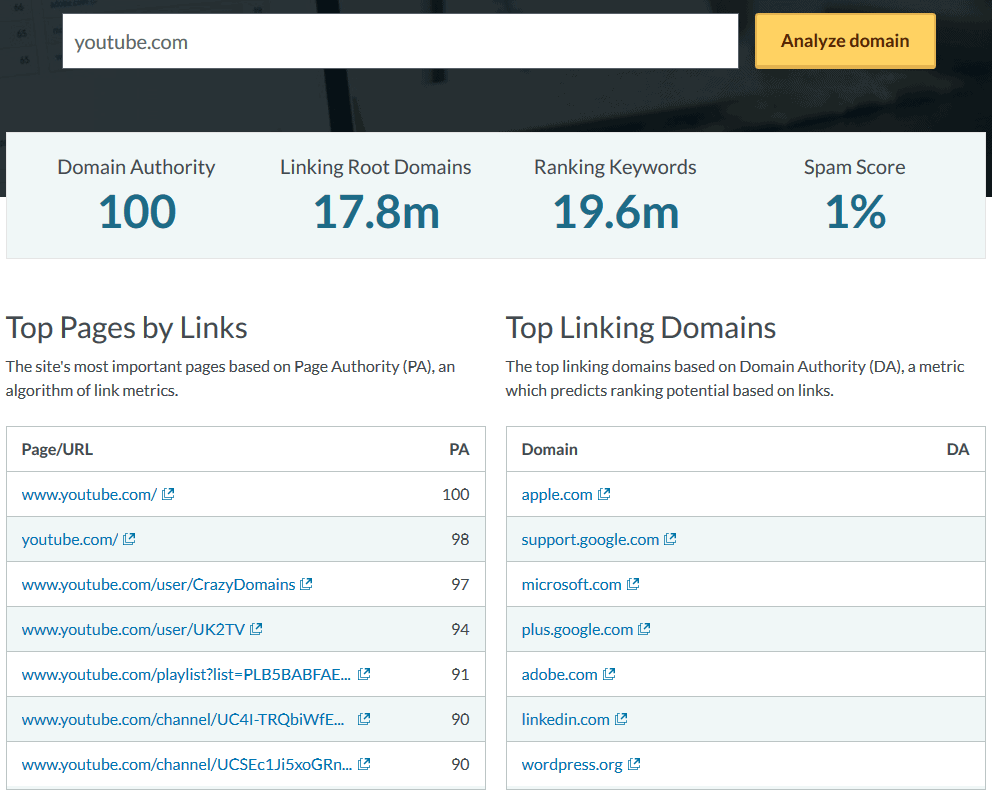992x800 pixels.
Task: Click the PA value 91 for the playlist row
Action: (x=460, y=675)
